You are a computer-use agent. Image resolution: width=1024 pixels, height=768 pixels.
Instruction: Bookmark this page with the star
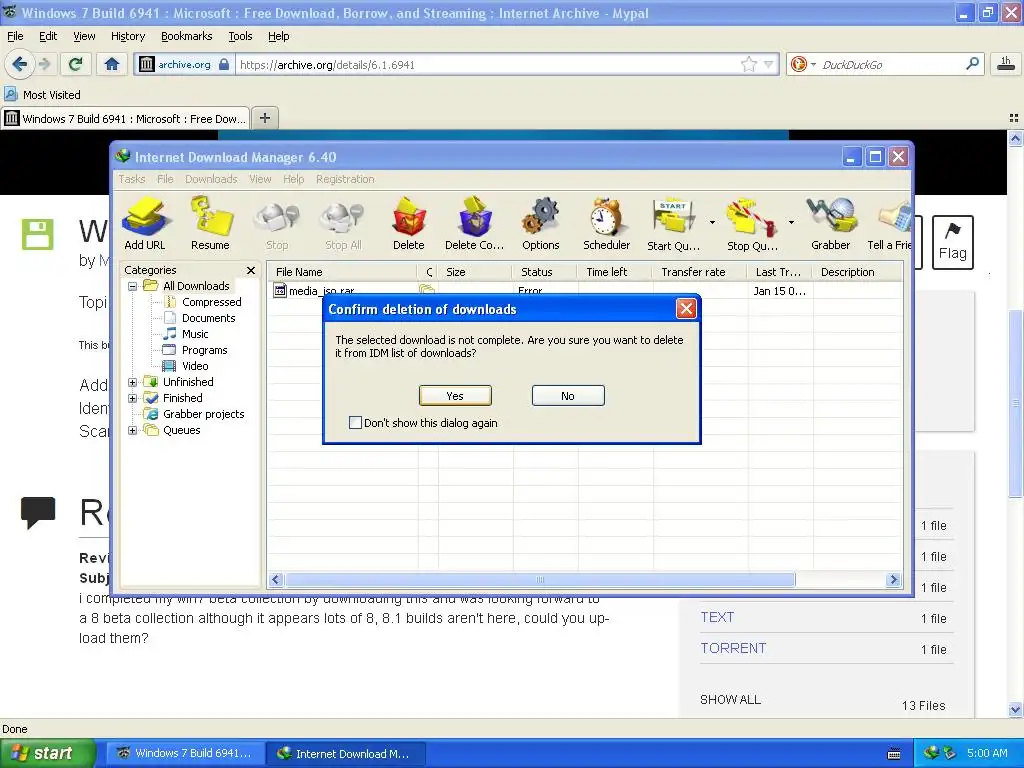[x=748, y=64]
